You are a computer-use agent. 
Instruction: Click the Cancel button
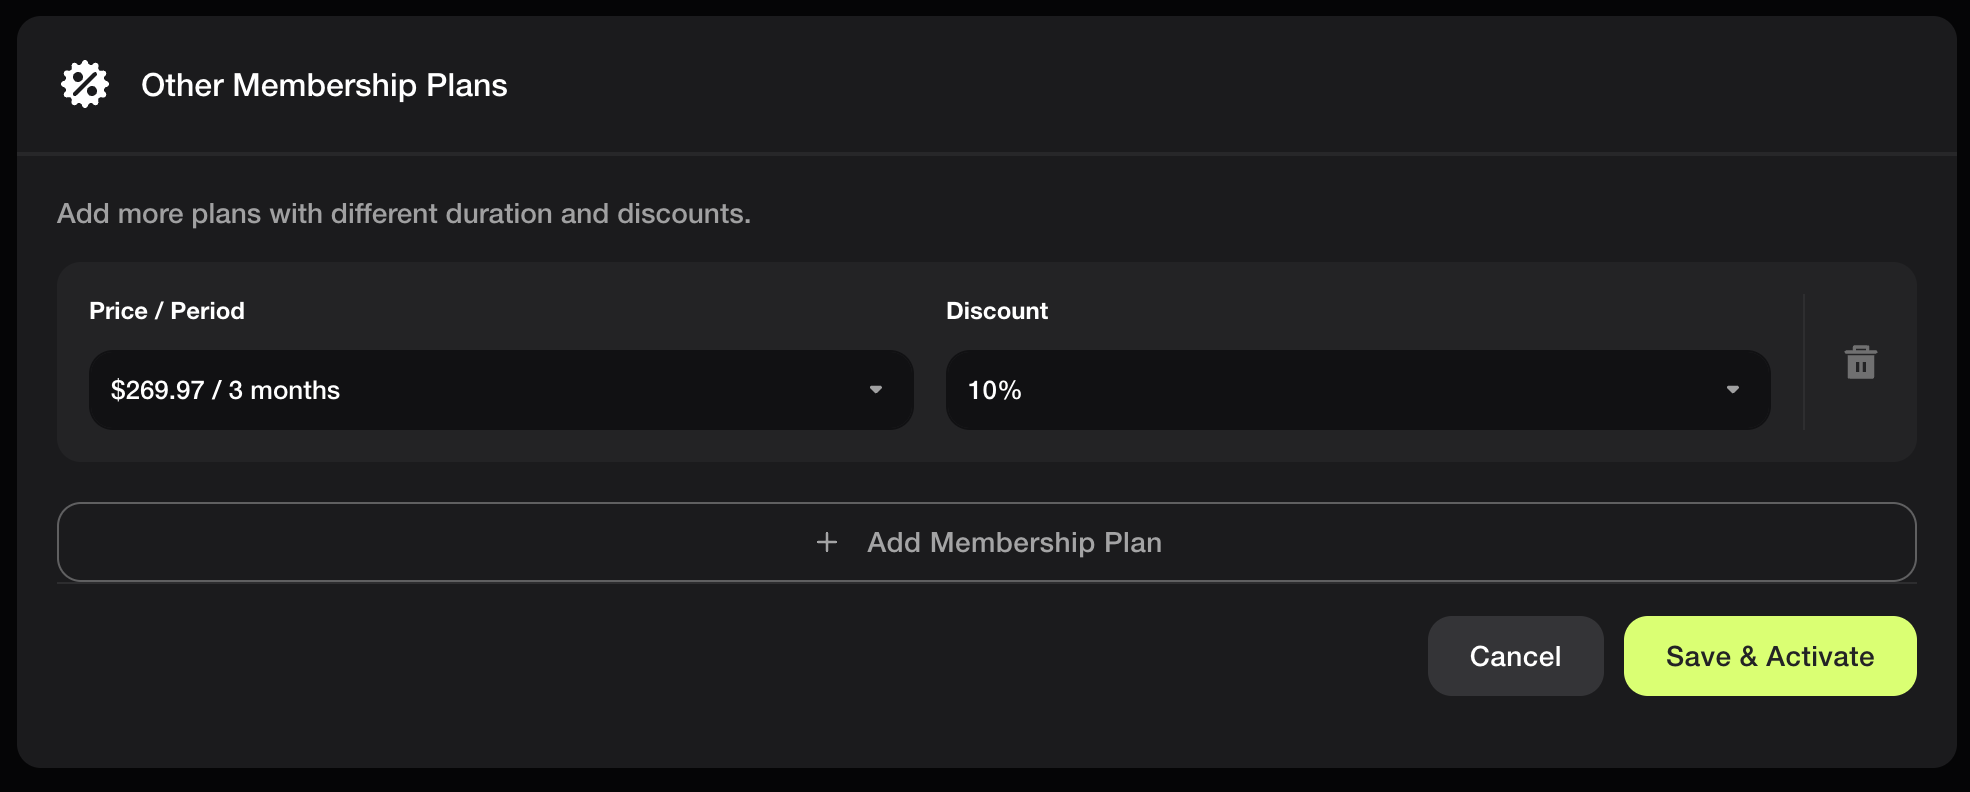(x=1514, y=656)
